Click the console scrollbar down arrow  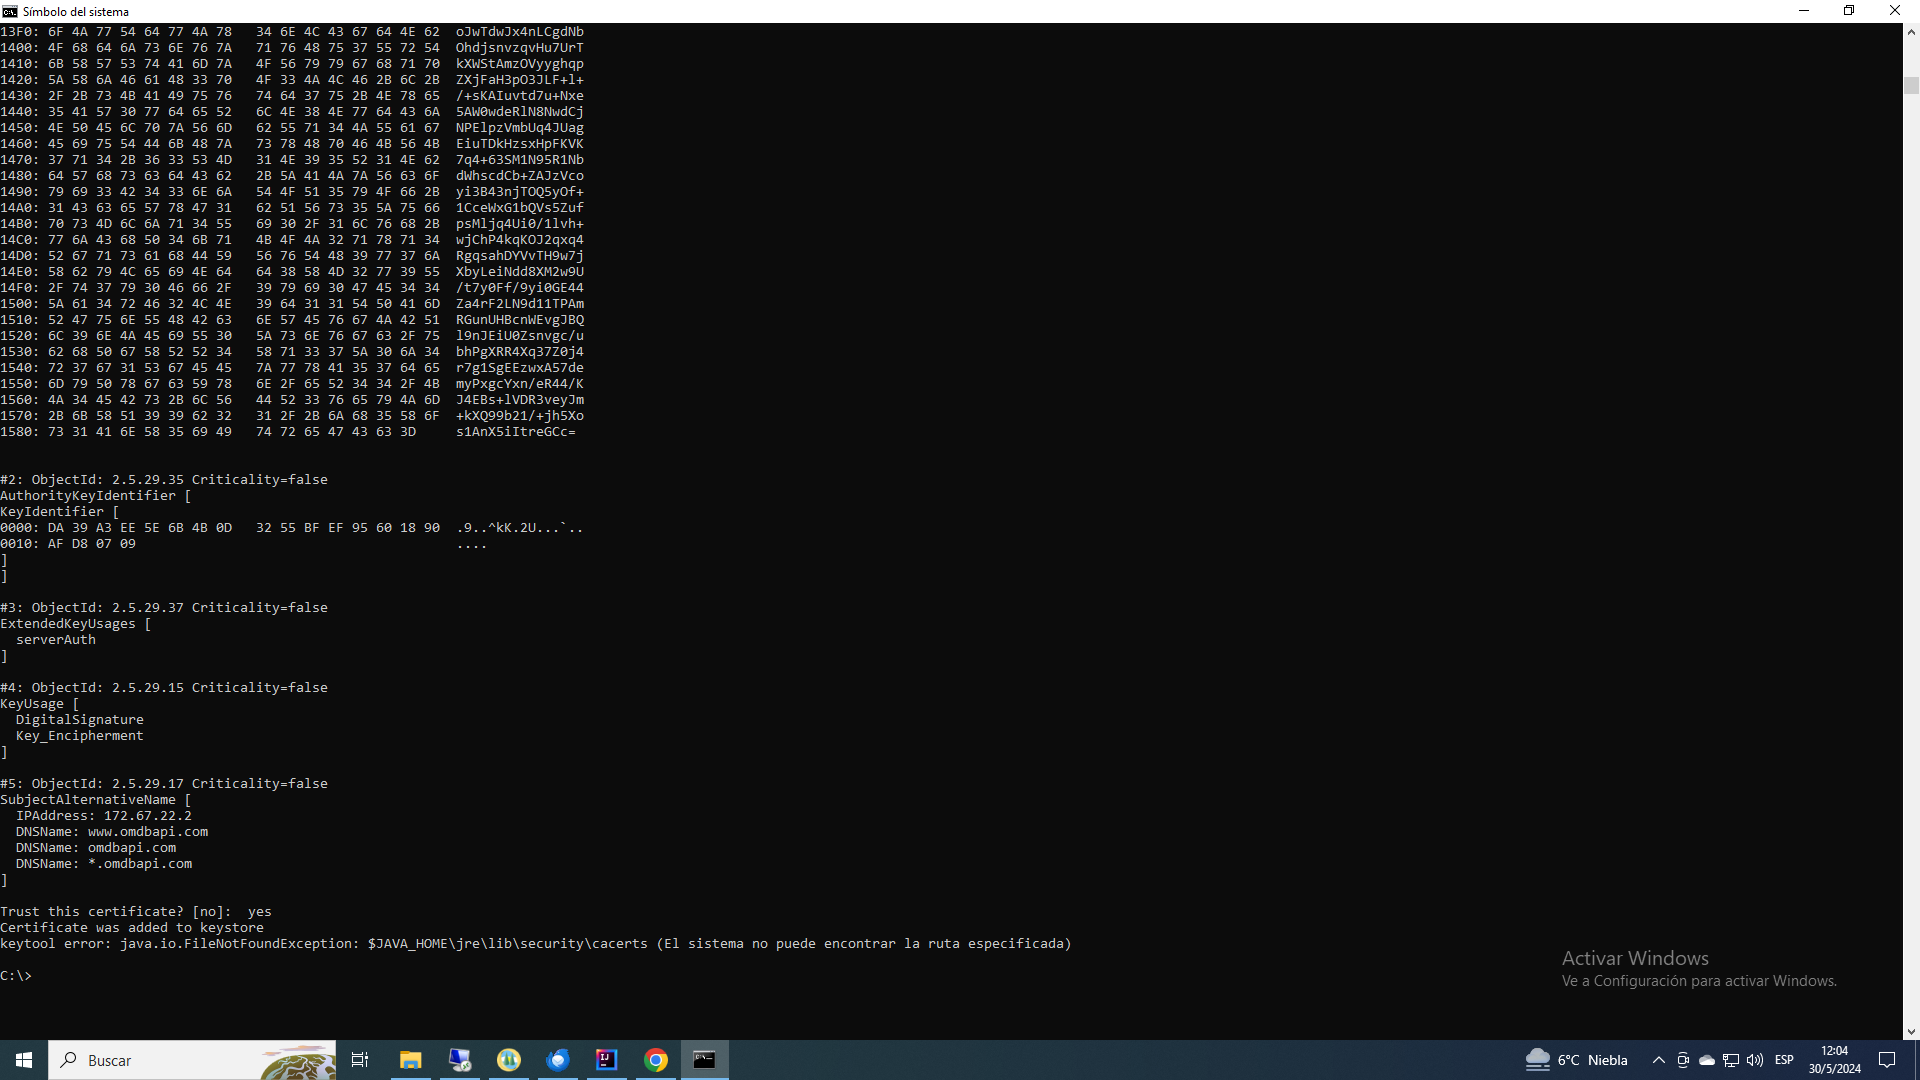tap(1911, 1031)
